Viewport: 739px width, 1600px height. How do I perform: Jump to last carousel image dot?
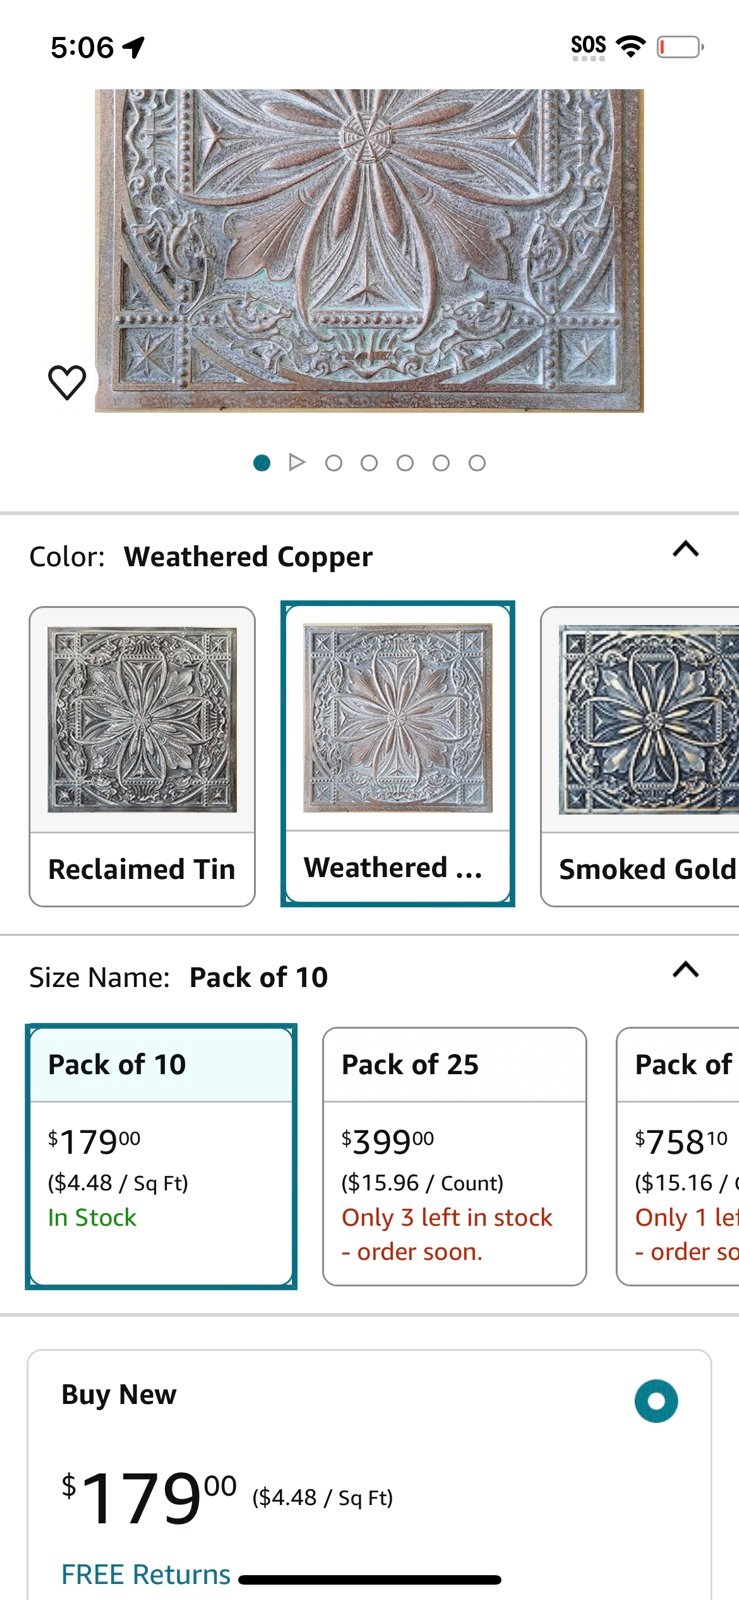point(477,463)
